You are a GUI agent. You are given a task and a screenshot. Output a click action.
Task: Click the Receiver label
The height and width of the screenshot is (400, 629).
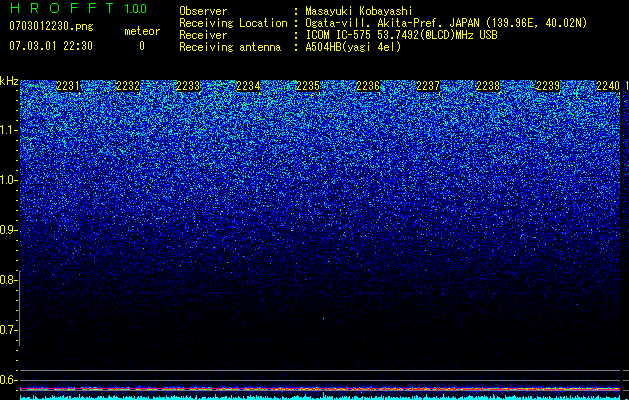tap(203, 35)
